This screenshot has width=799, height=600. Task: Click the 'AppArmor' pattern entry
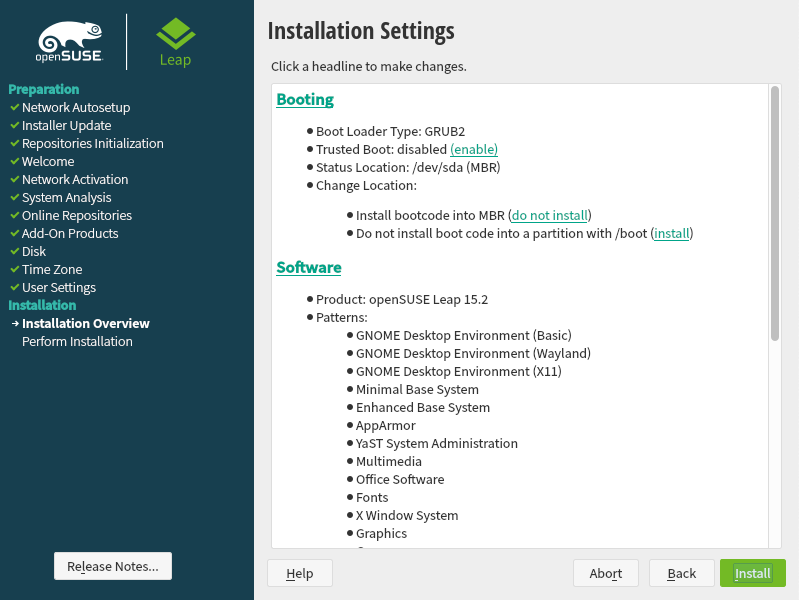pyautogui.click(x=386, y=425)
